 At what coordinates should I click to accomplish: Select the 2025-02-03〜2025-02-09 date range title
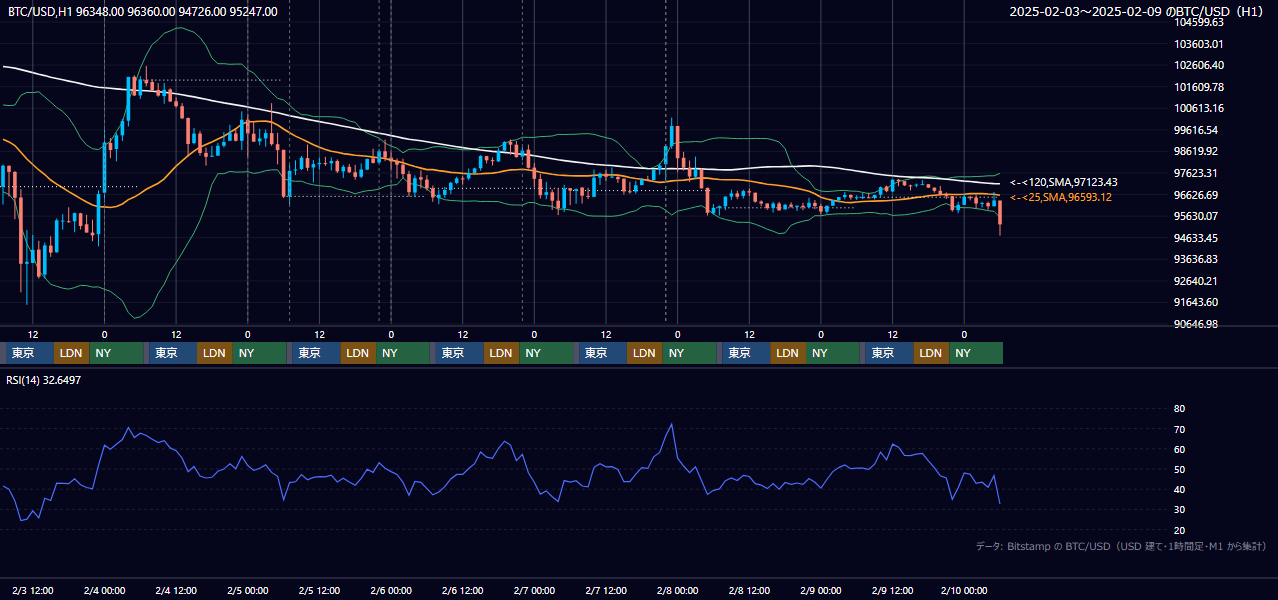[x=1139, y=11]
